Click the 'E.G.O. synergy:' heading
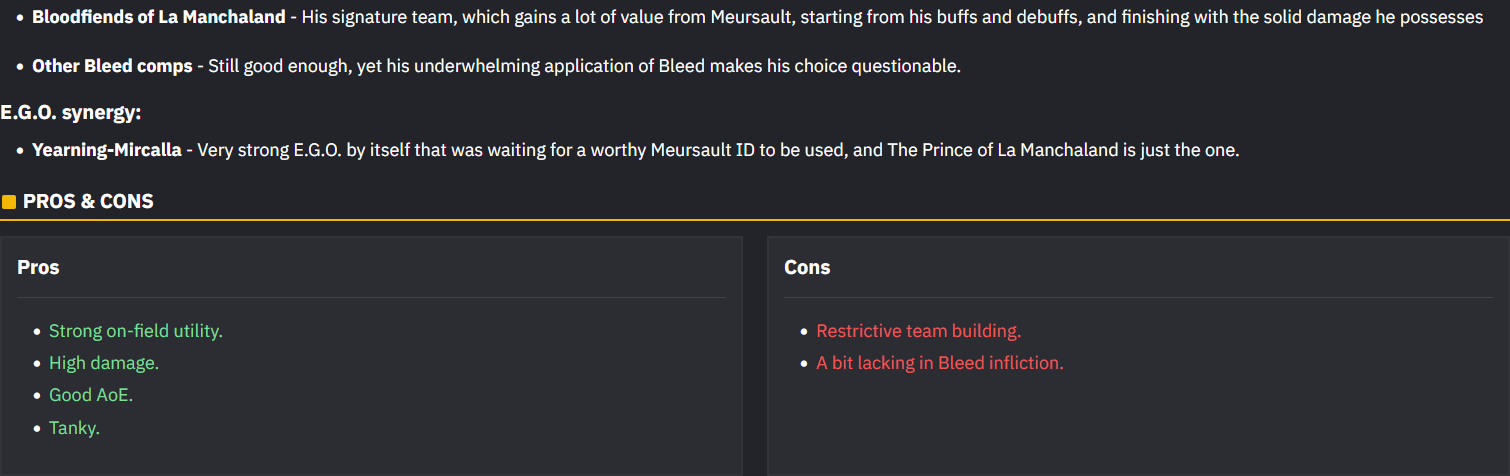This screenshot has height=476, width=1510. (x=70, y=112)
